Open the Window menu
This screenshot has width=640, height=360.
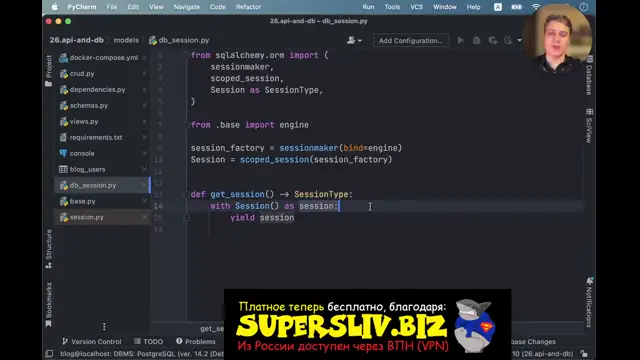pyautogui.click(x=444, y=7)
